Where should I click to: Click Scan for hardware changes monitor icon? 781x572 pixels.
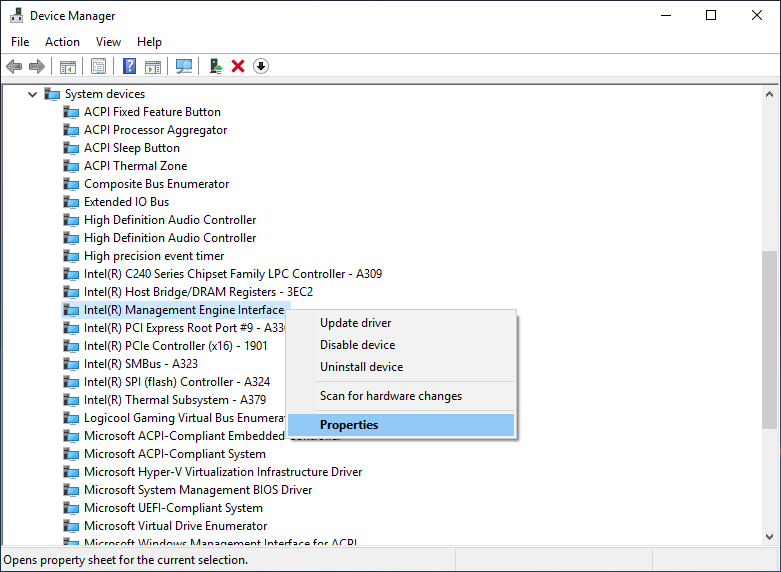[x=184, y=66]
